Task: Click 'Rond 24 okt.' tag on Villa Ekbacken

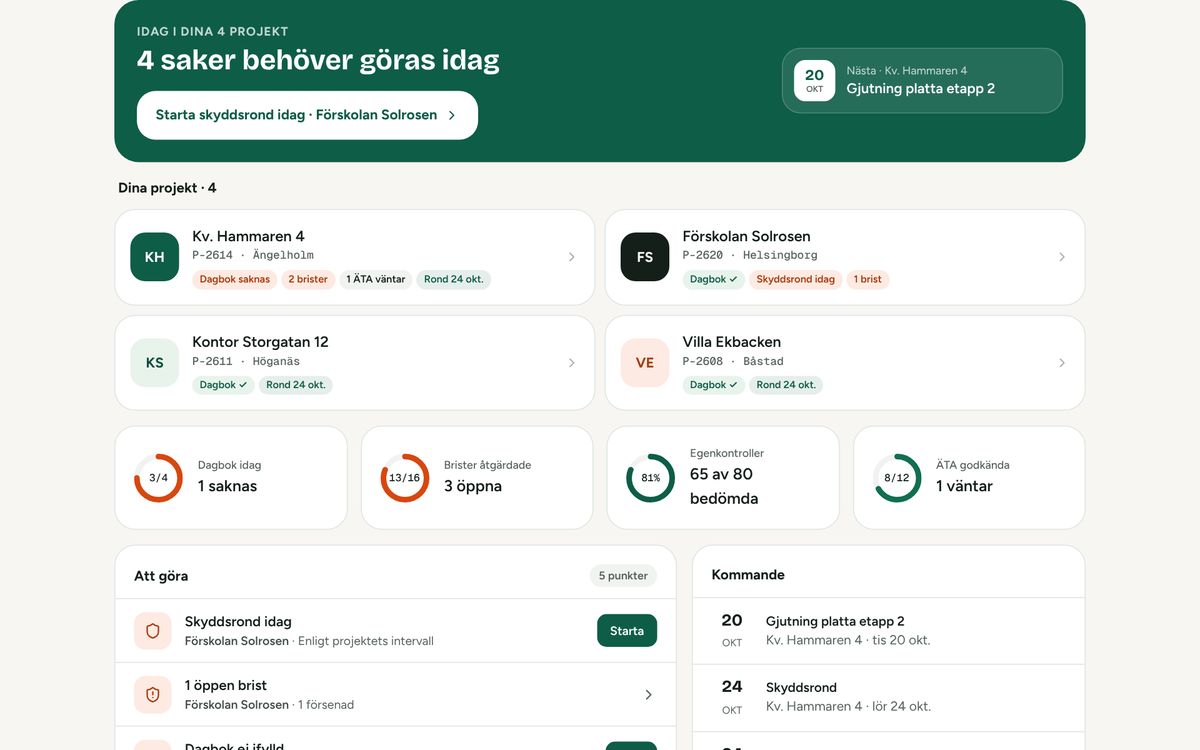Action: tap(786, 385)
